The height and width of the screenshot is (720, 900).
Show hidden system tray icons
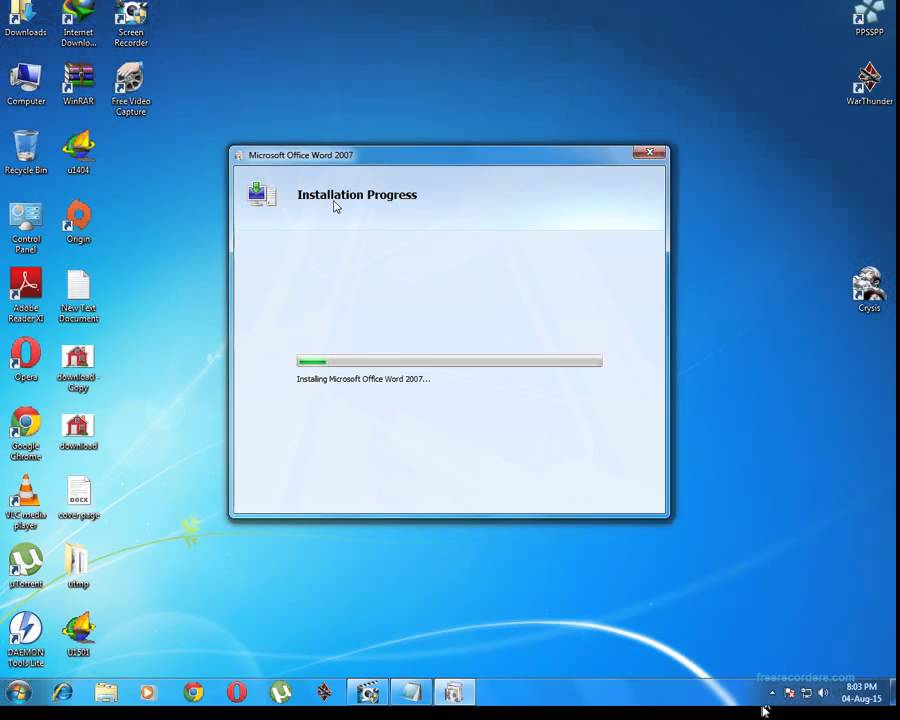[x=772, y=693]
